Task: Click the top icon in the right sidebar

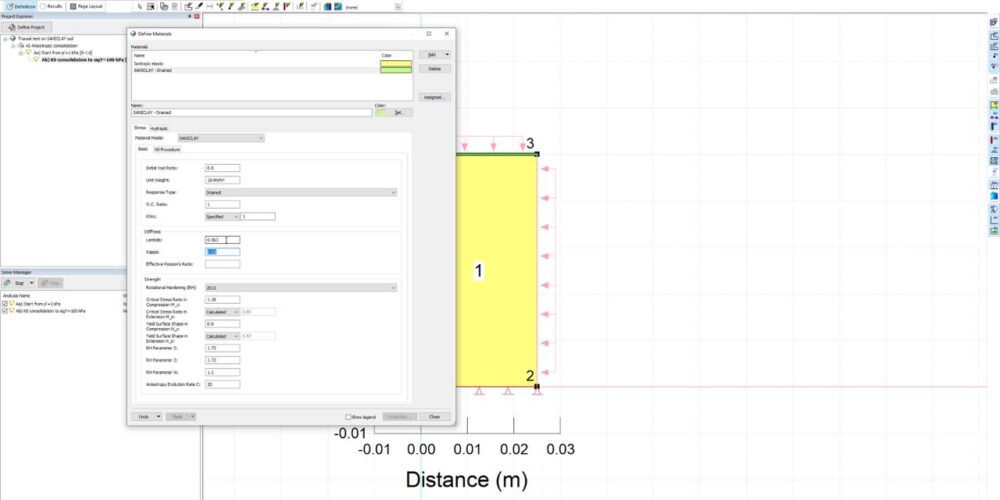Action: pos(992,21)
